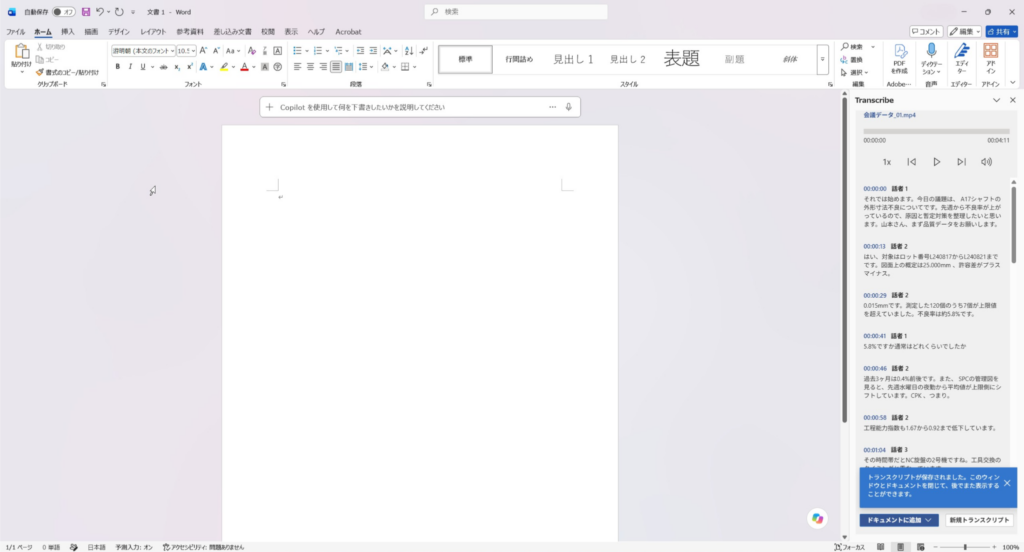The width and height of the screenshot is (1024, 552).
Task: Apply italic formatting
Action: coord(130,67)
